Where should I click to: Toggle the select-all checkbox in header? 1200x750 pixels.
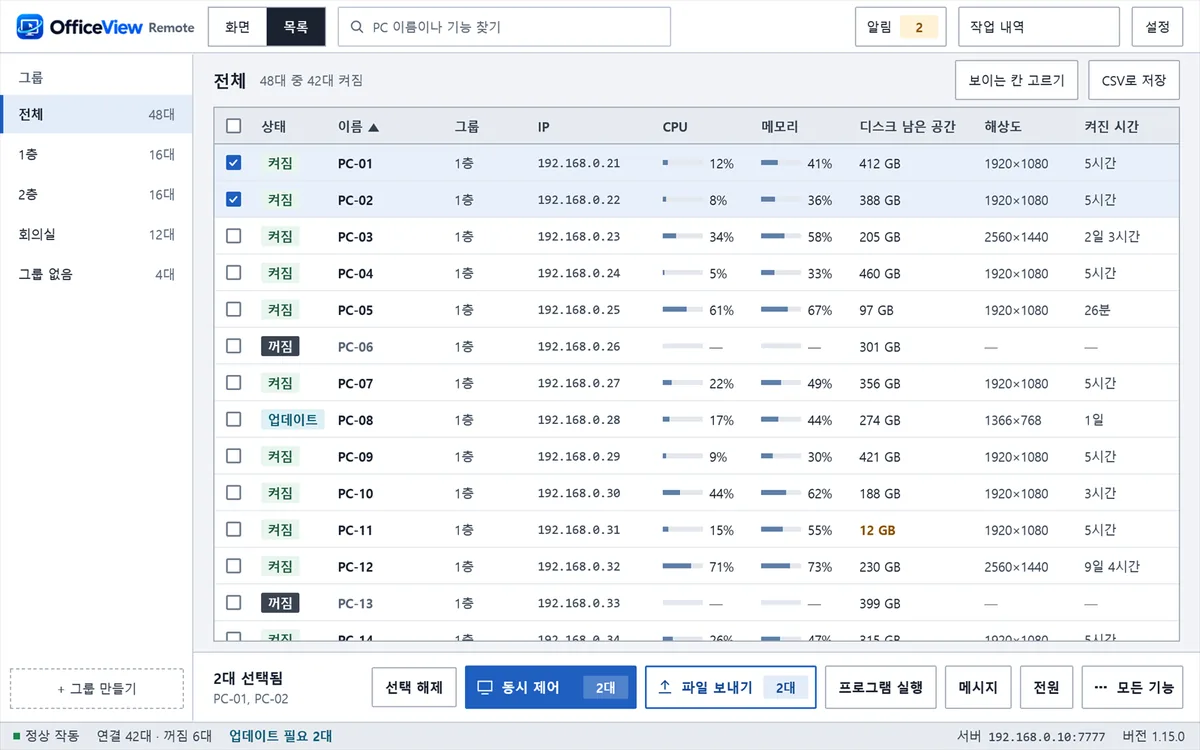pos(234,126)
